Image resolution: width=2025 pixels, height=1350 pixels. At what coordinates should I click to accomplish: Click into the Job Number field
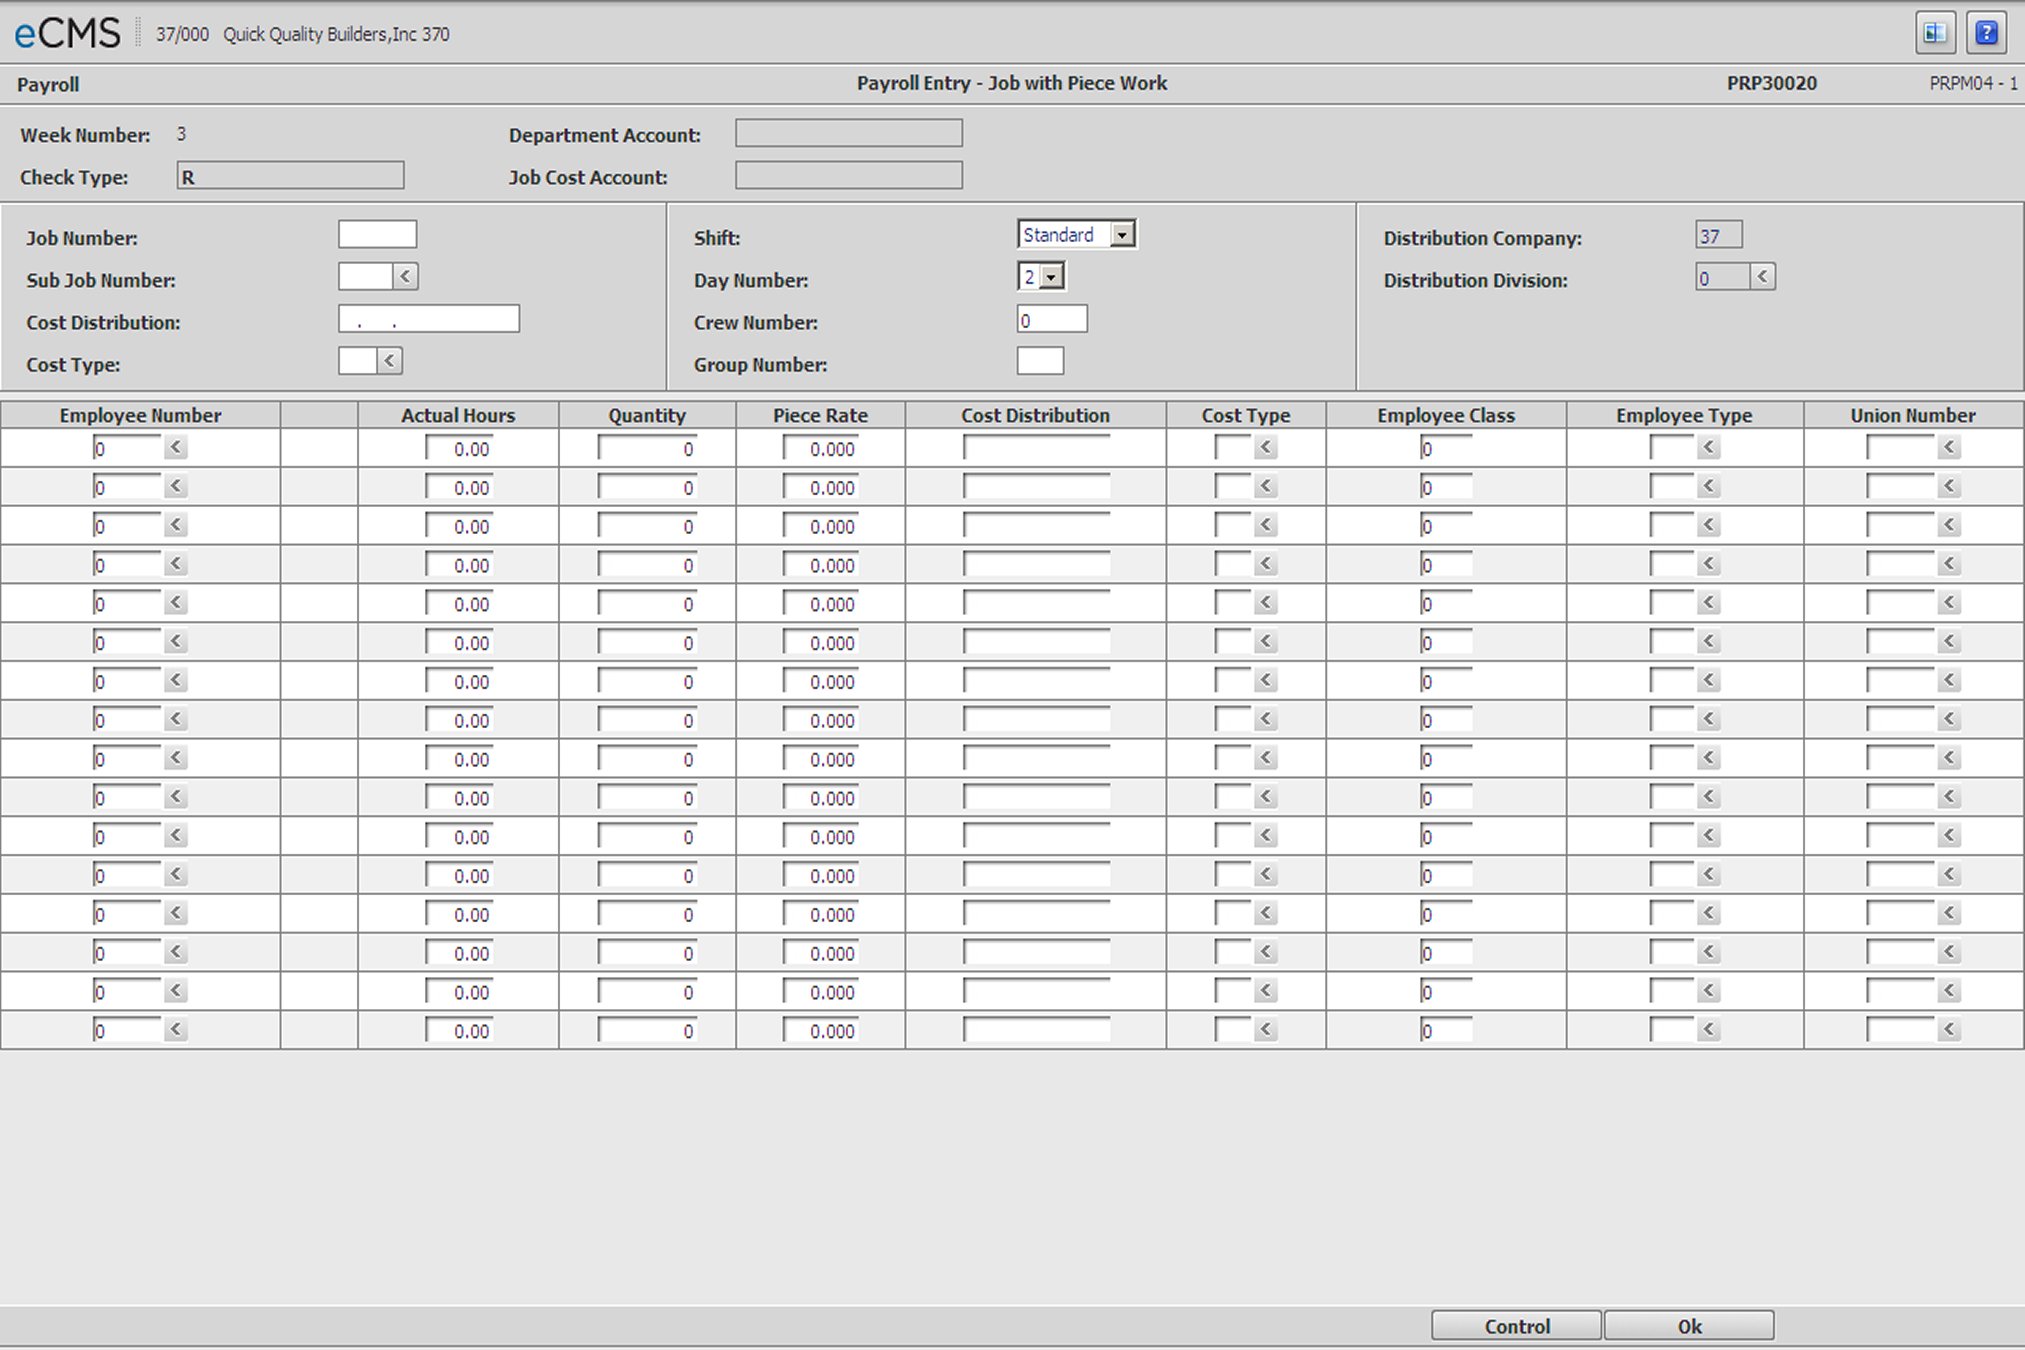(x=377, y=235)
